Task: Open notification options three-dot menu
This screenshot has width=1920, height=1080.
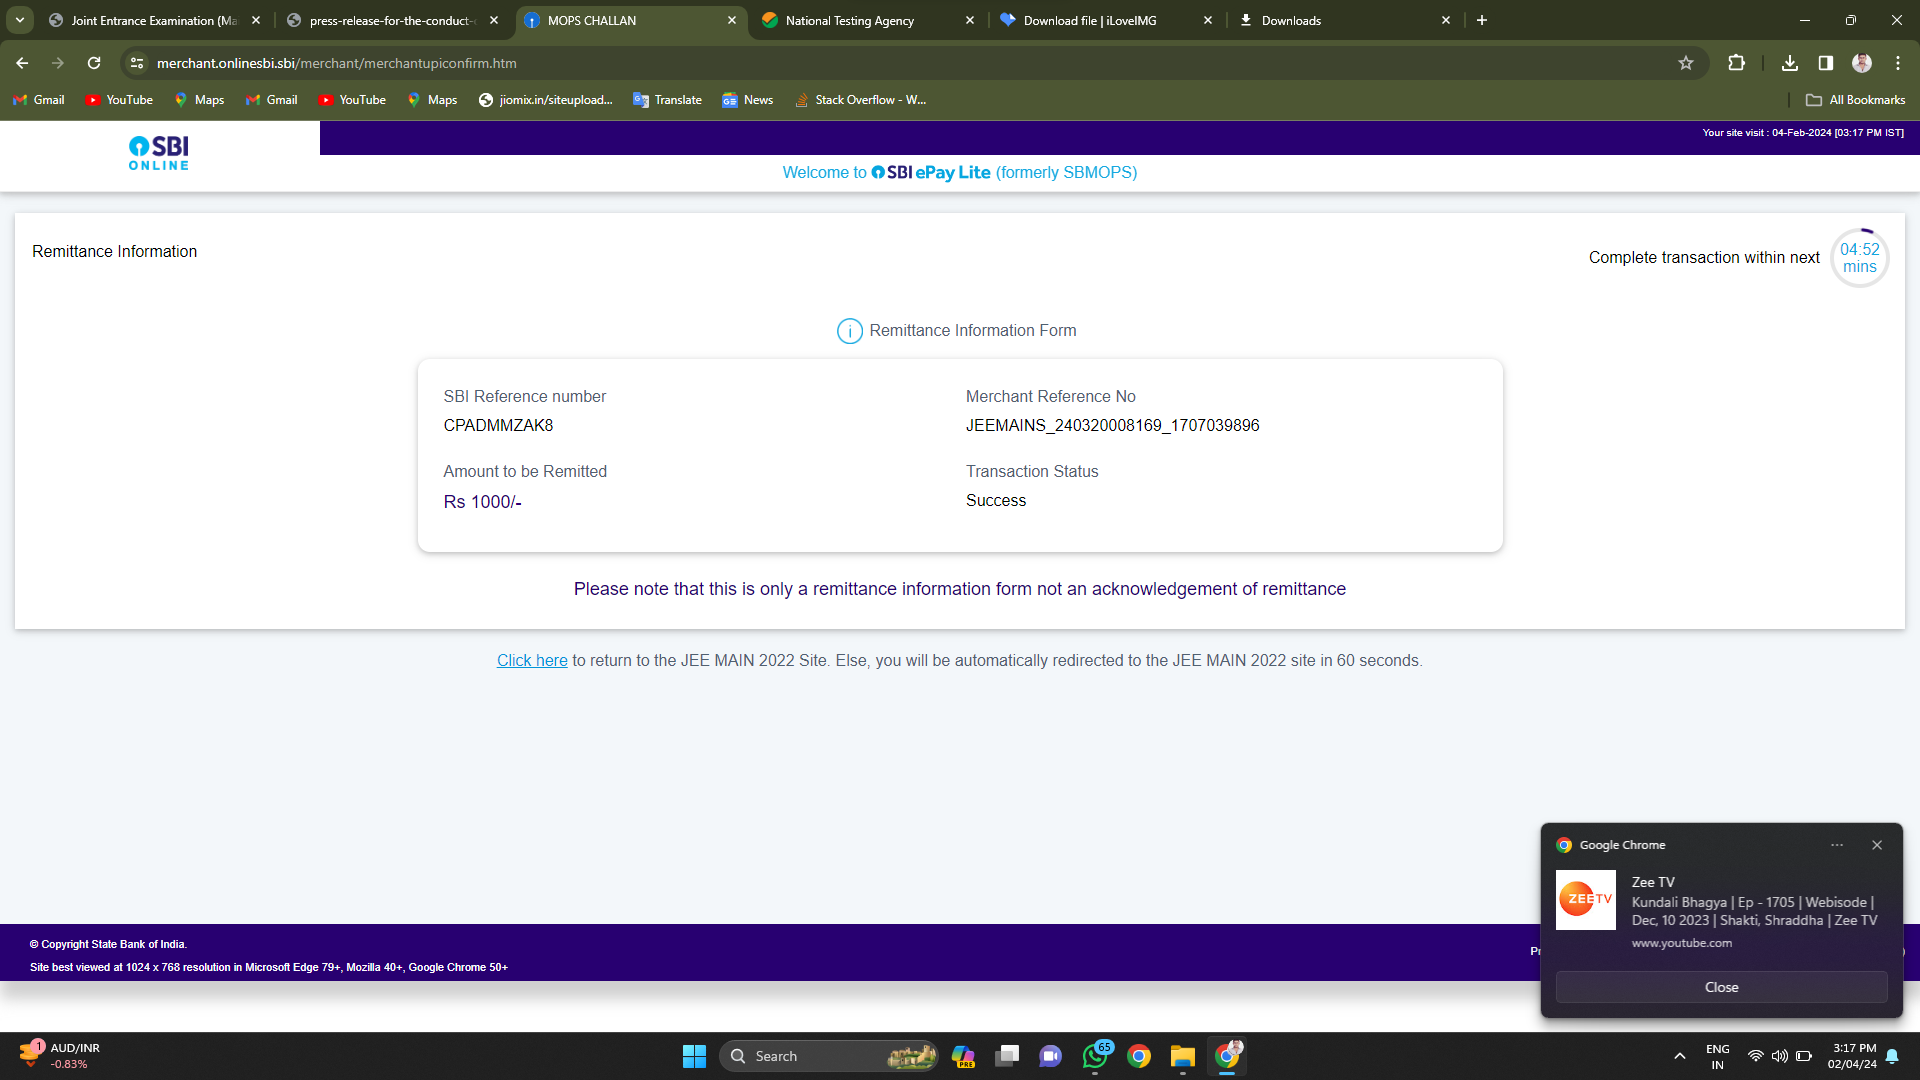Action: (1837, 845)
